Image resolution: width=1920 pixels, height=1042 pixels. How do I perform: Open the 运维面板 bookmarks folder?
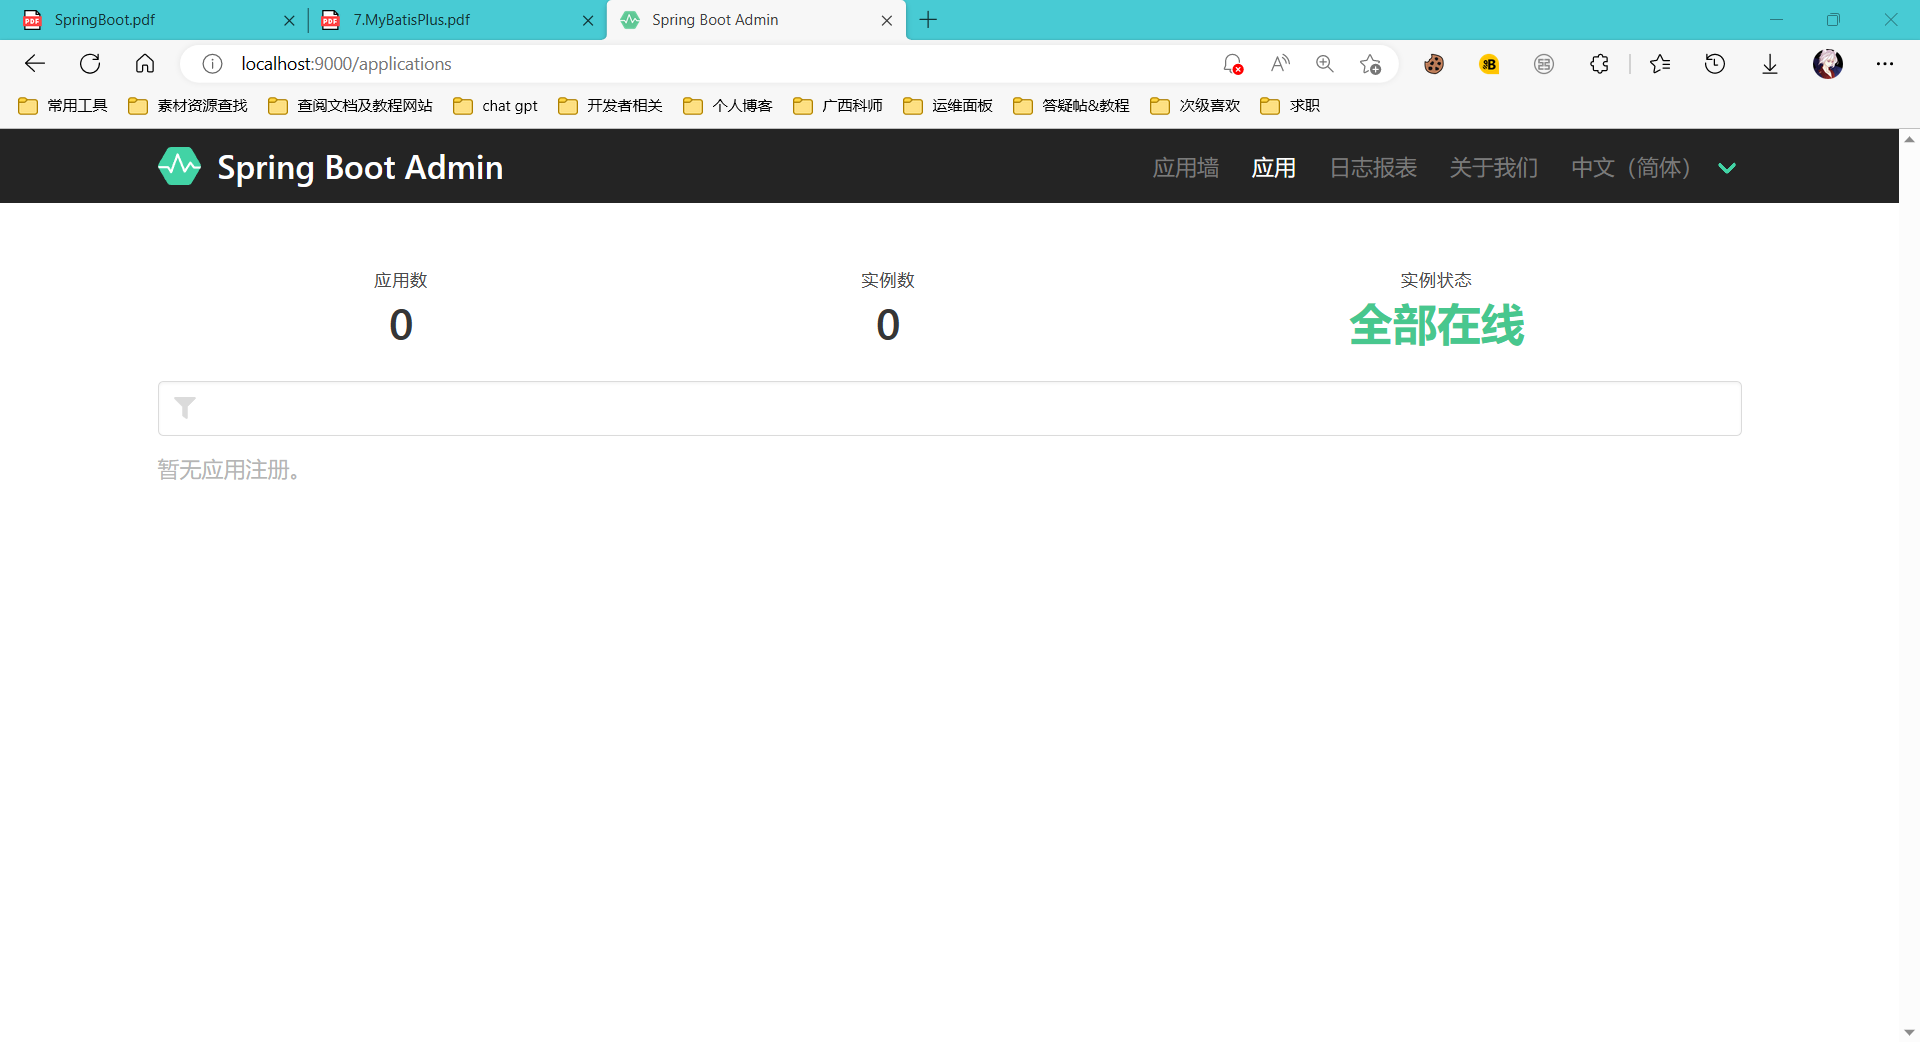pyautogui.click(x=948, y=106)
